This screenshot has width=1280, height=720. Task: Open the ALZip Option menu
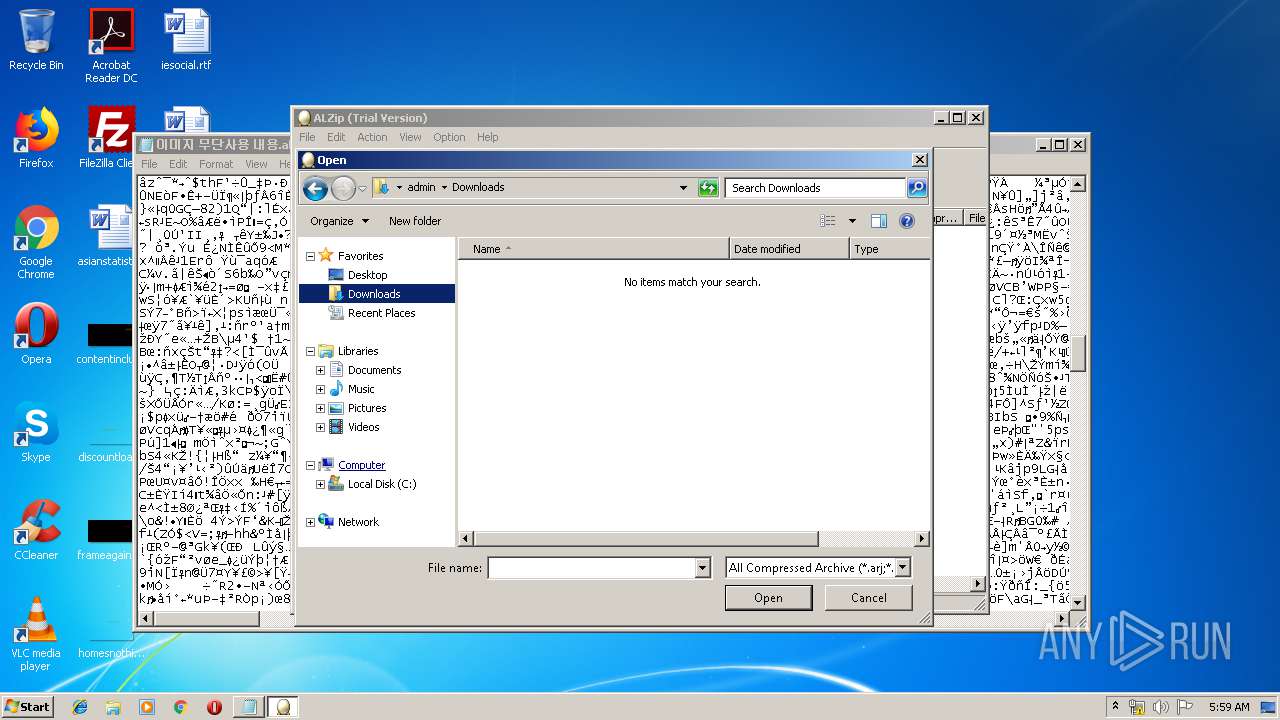pos(449,137)
